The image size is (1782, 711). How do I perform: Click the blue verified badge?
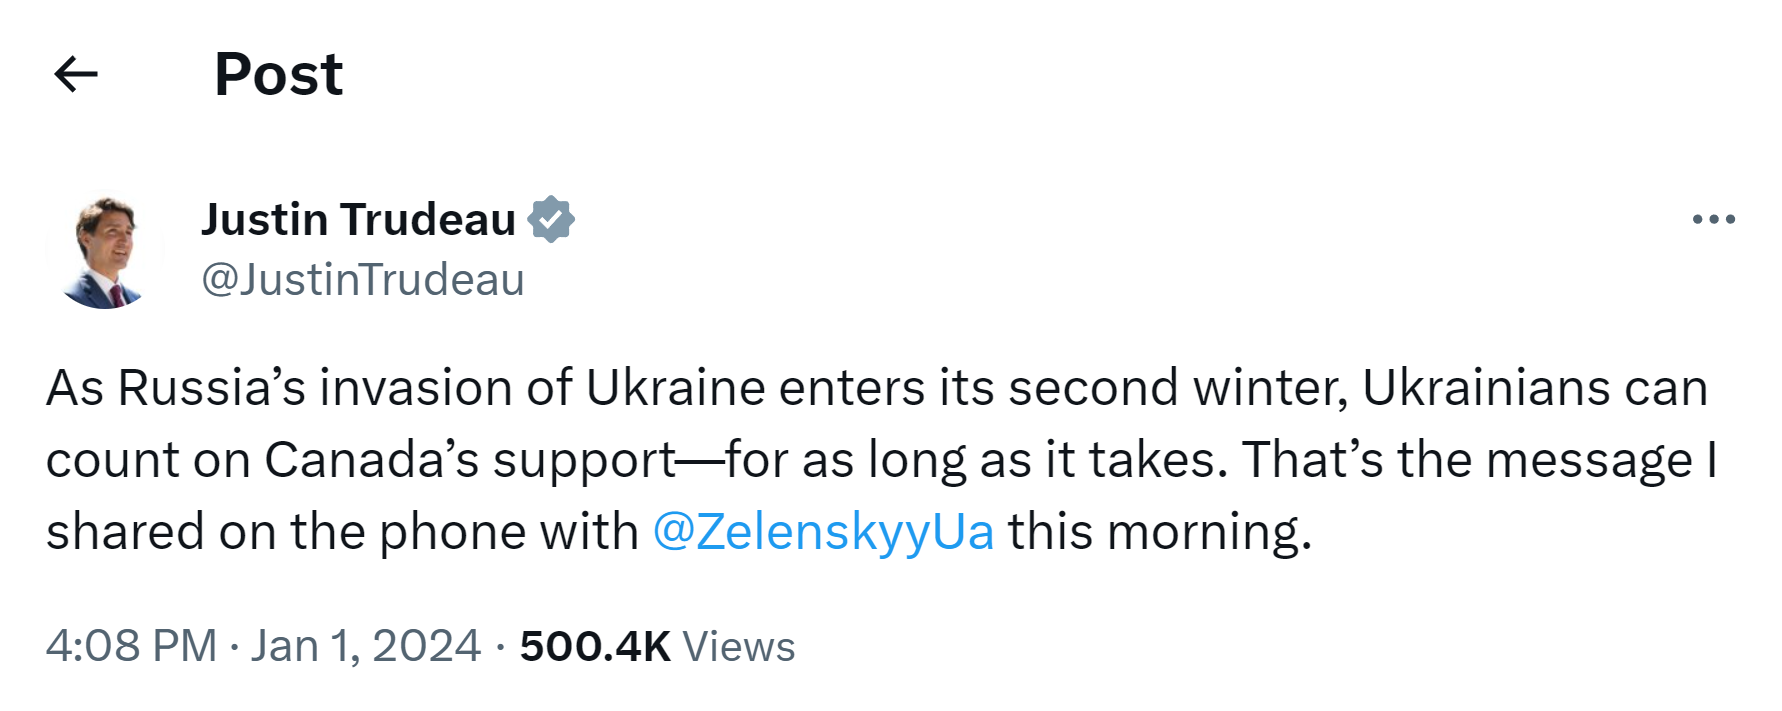pos(551,220)
